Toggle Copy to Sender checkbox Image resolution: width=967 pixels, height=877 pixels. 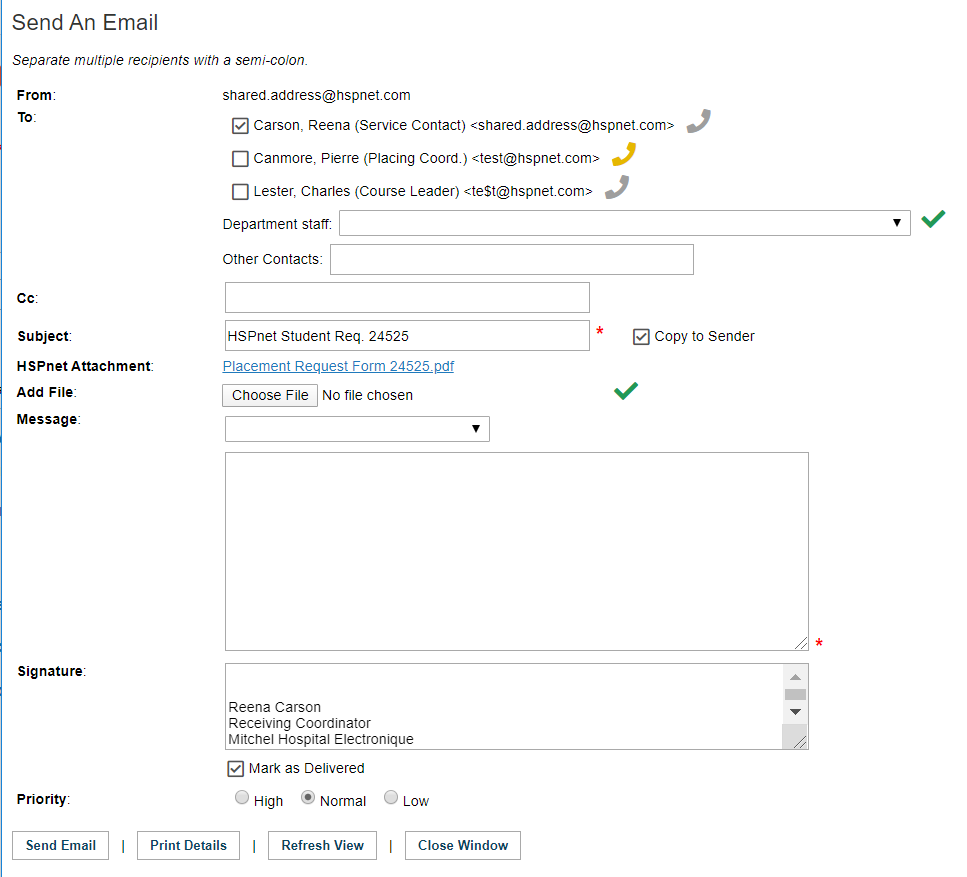(641, 337)
